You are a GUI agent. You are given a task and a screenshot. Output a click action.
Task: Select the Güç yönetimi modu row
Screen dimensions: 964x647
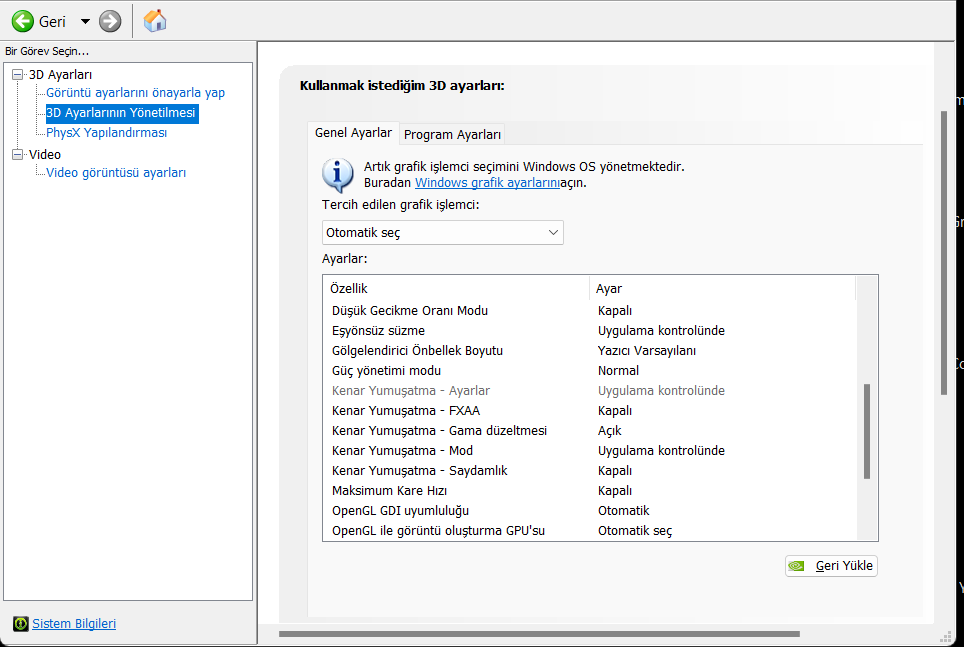point(590,371)
